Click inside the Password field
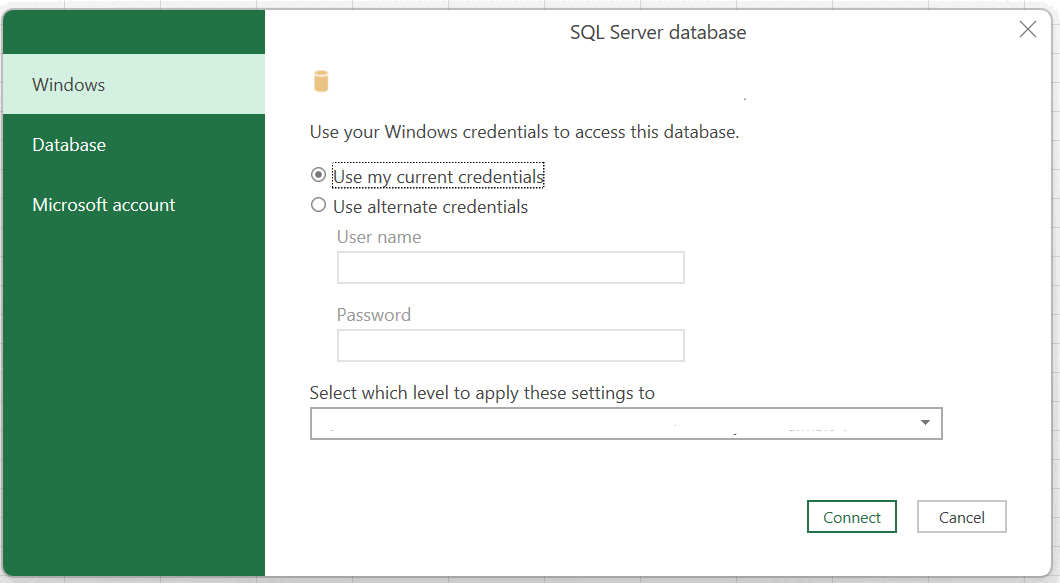The image size is (1060, 583). [510, 345]
